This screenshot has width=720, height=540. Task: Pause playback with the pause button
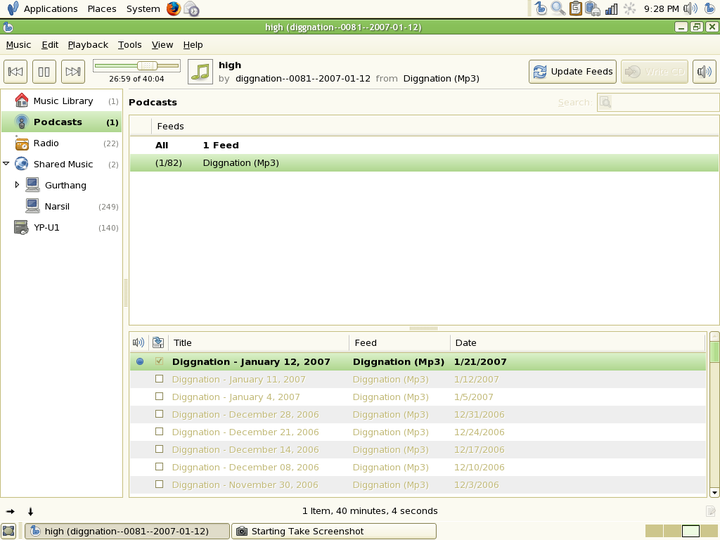point(44,71)
